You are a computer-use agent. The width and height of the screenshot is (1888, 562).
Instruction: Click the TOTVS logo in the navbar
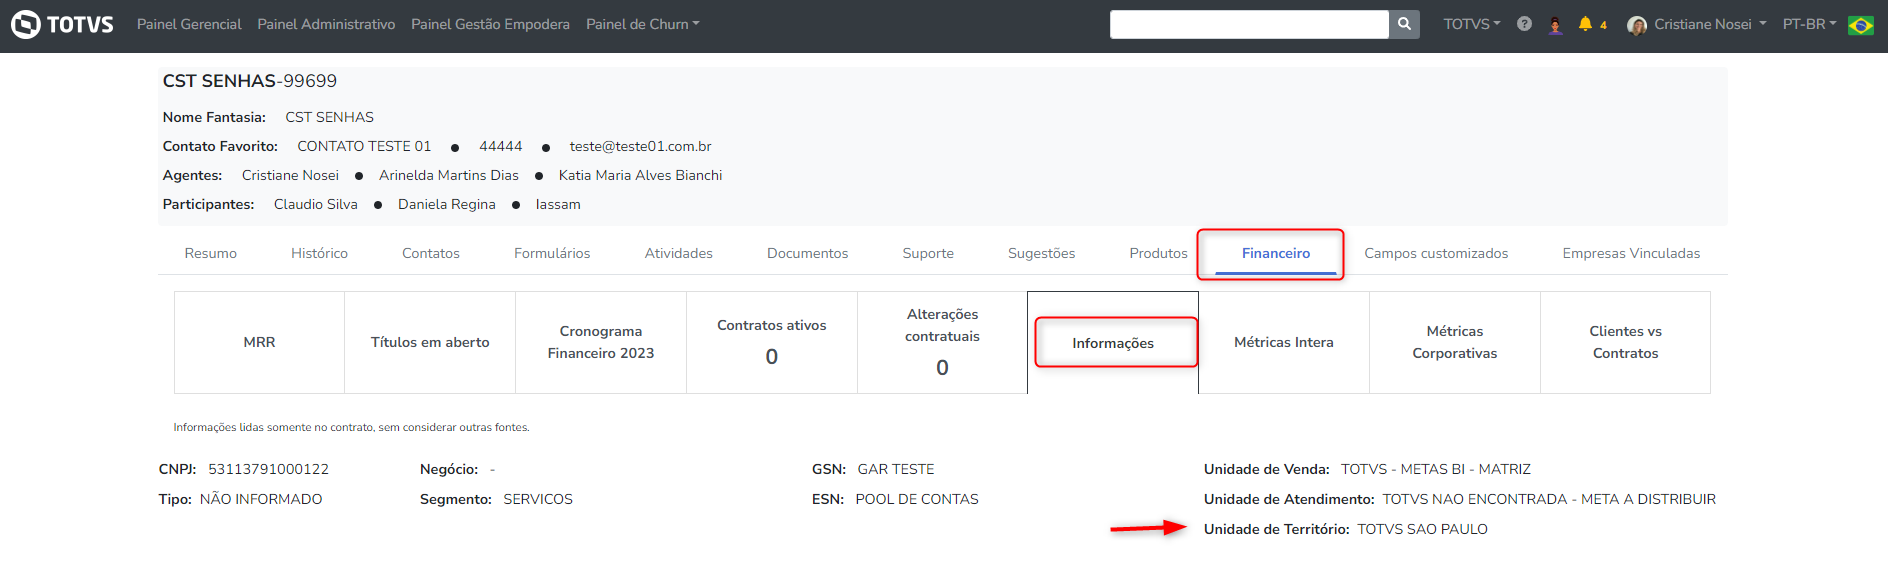62,24
